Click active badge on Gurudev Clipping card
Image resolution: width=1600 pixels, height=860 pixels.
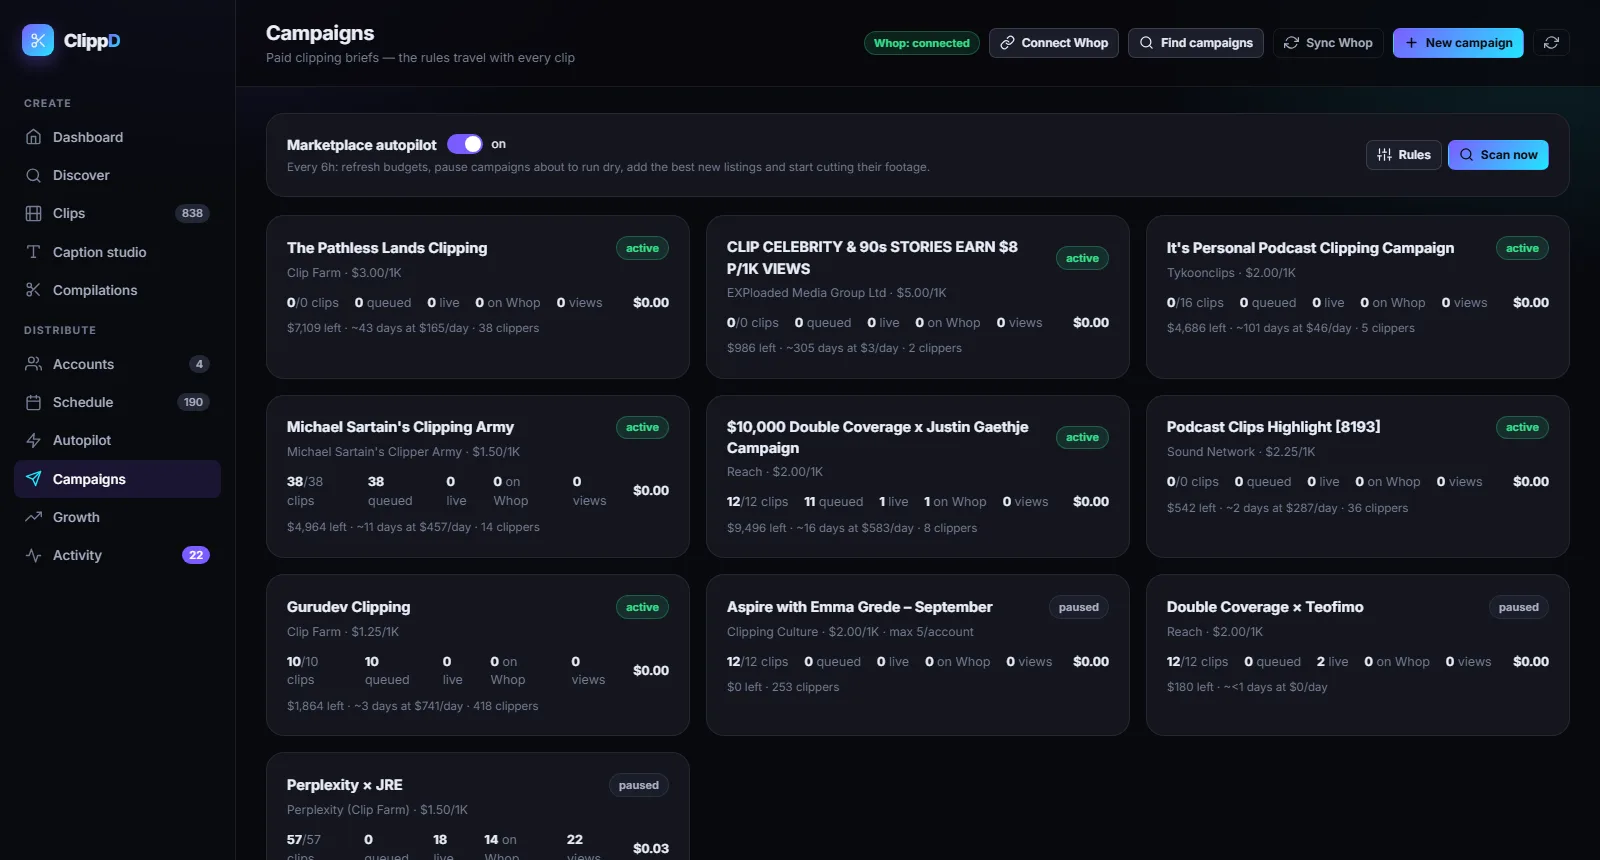[642, 607]
